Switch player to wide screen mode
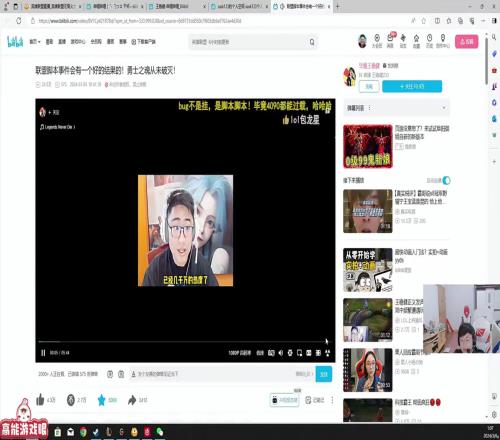The height and width of the screenshot is (440, 500). tap(309, 353)
